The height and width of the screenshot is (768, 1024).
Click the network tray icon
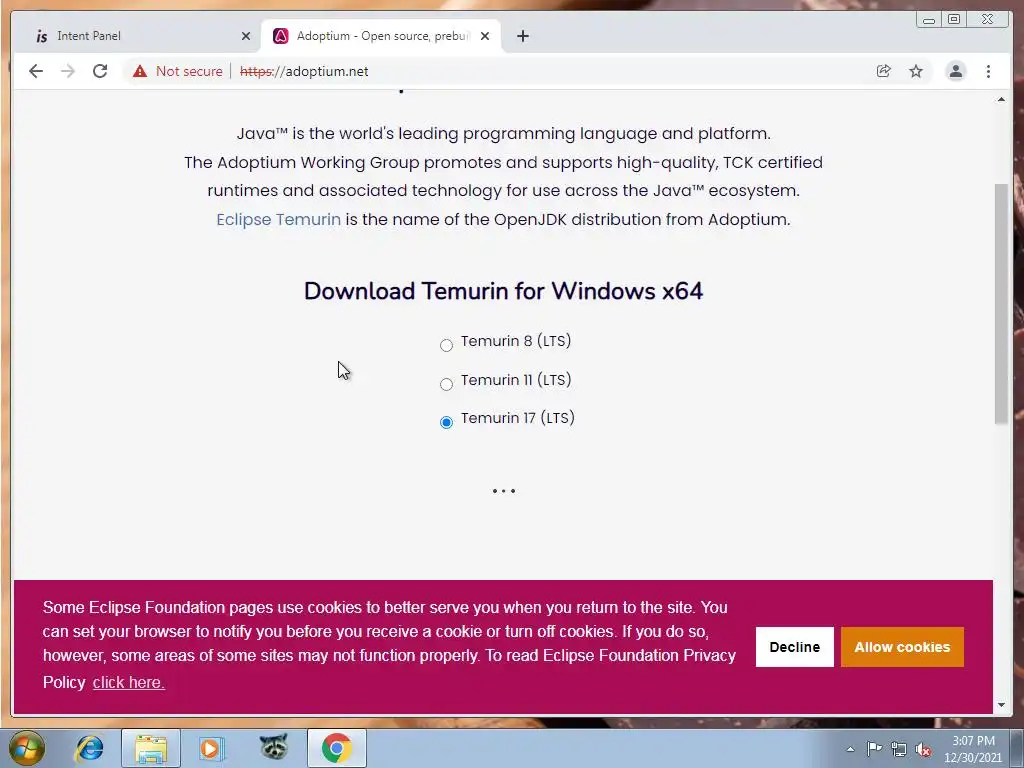click(899, 750)
